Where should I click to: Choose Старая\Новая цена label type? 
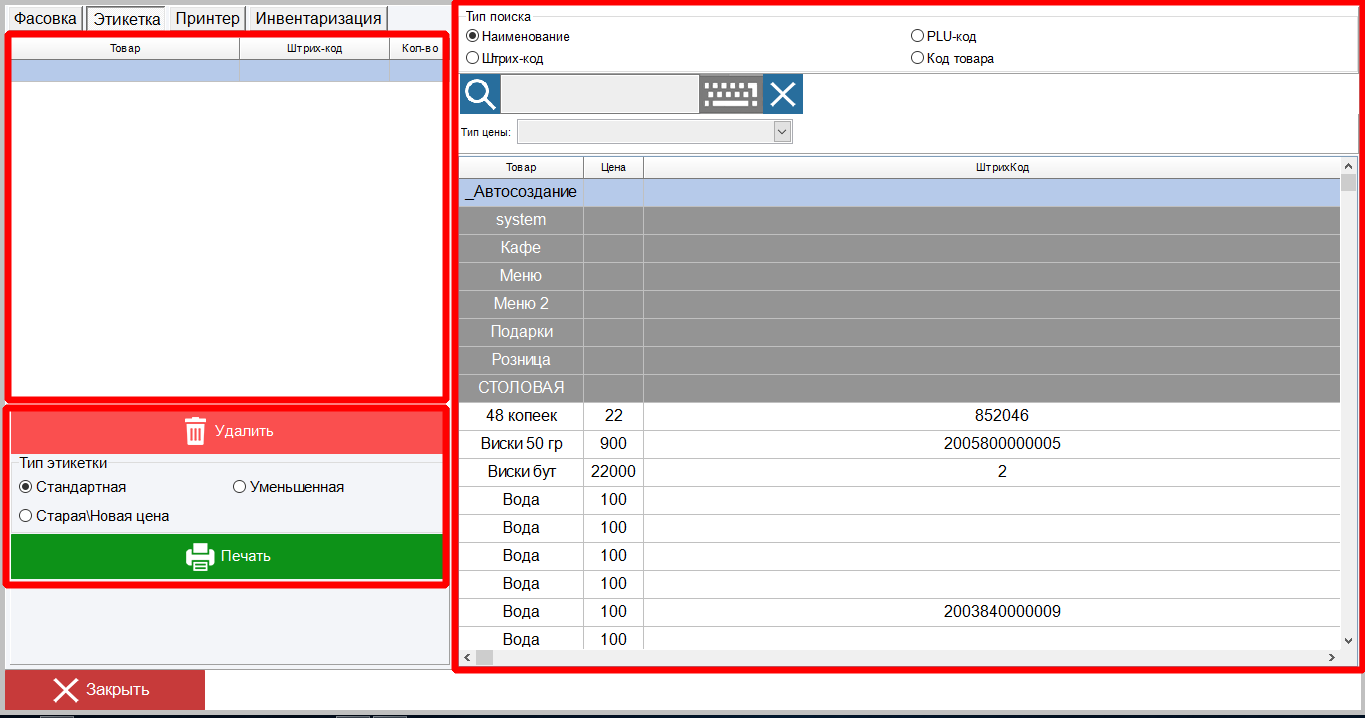[26, 516]
